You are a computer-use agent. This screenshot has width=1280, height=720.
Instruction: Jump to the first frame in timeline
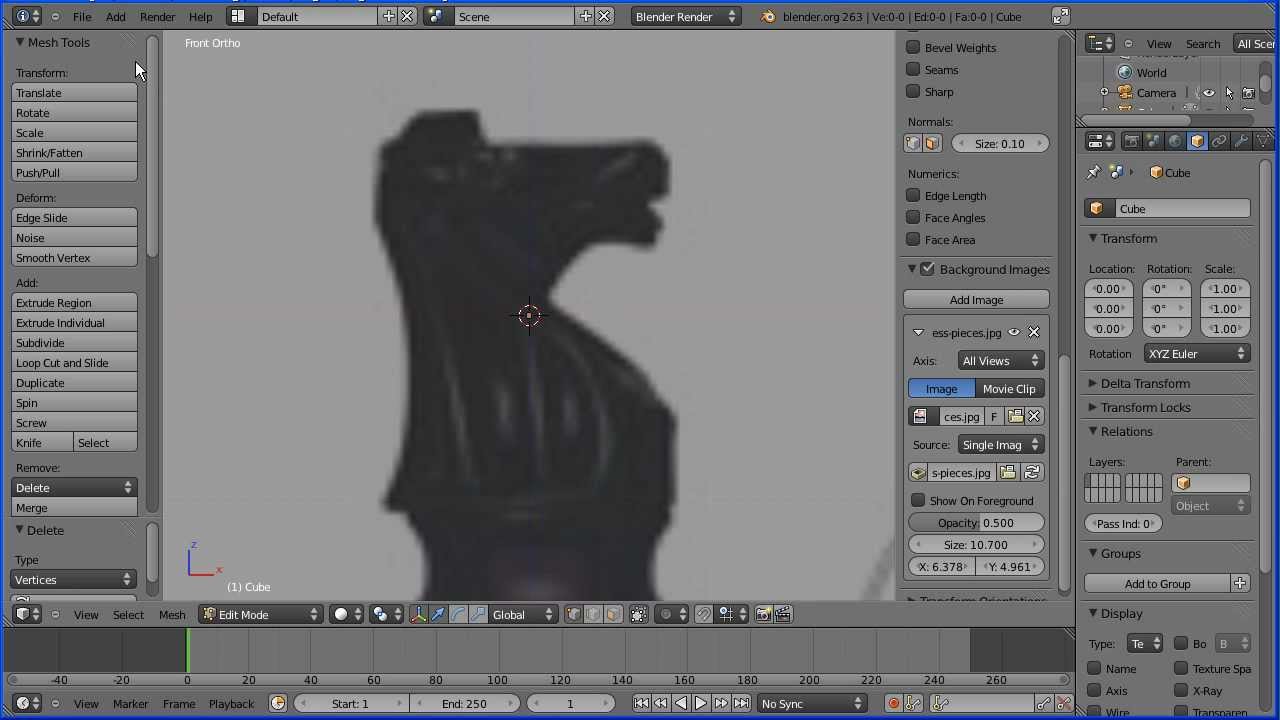click(x=641, y=703)
